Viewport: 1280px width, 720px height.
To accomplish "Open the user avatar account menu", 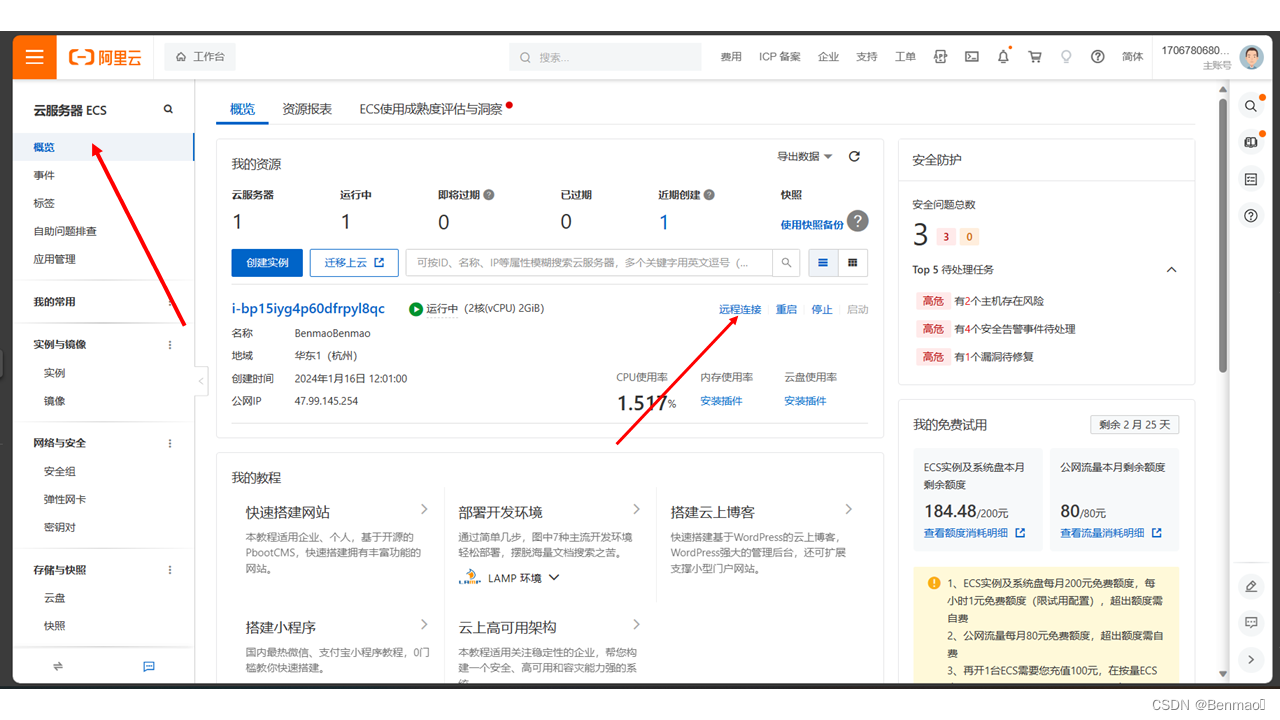I will tap(1251, 57).
